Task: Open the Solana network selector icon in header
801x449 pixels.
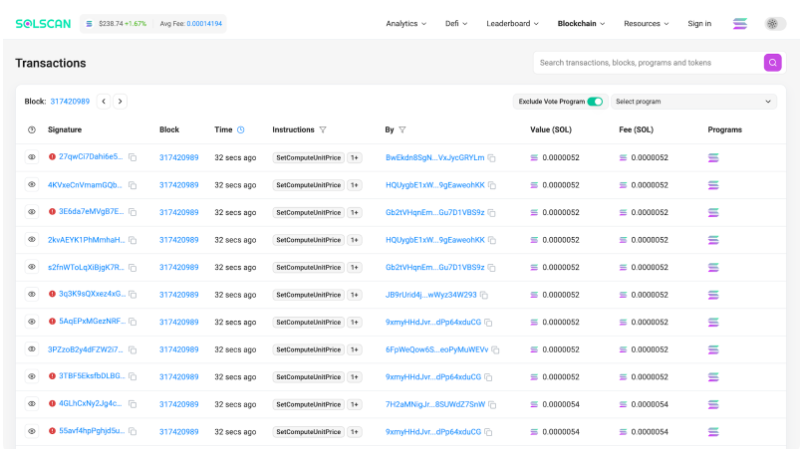Action: pyautogui.click(x=740, y=23)
